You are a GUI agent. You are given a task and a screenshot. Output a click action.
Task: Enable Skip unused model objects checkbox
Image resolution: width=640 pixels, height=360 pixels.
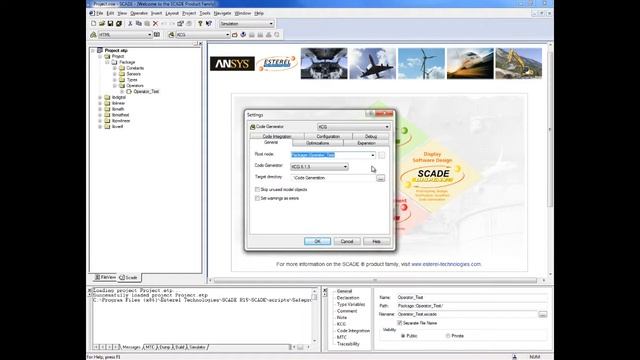pyautogui.click(x=257, y=189)
